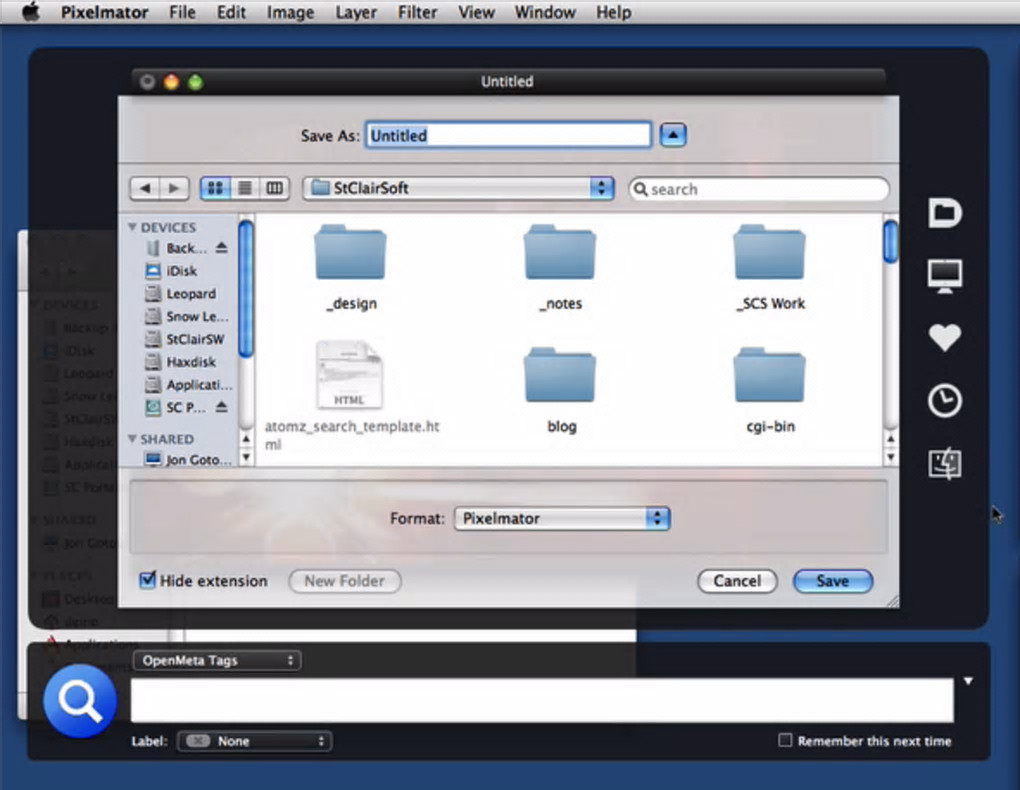Toggle the Hide extension checkbox

(148, 581)
